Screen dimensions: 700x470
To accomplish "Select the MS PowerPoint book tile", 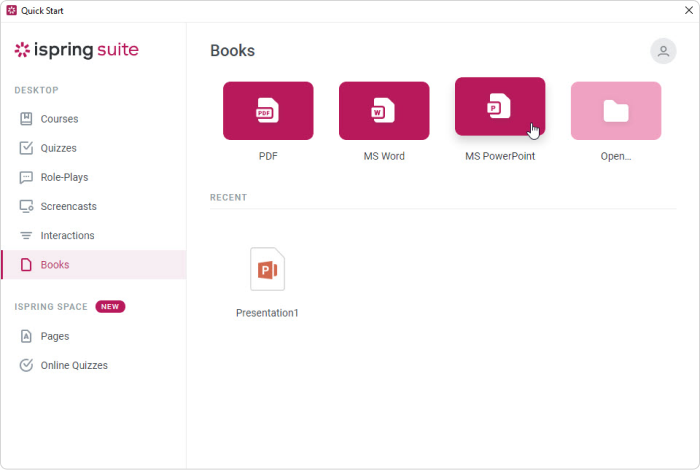I will click(499, 106).
